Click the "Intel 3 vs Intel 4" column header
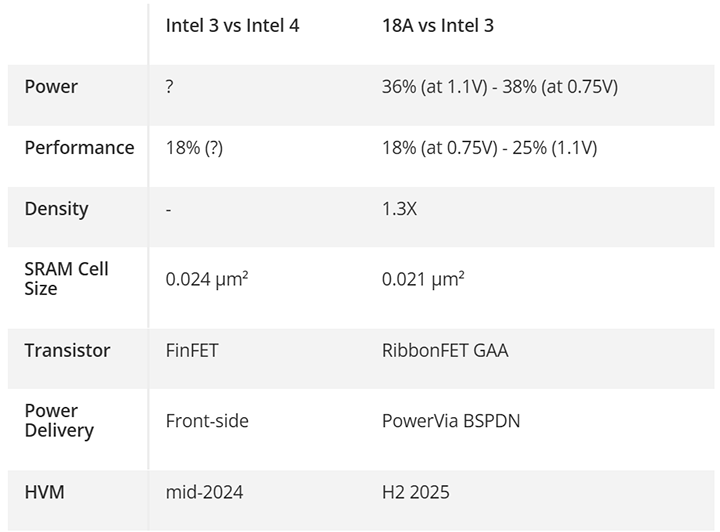 coord(232,26)
